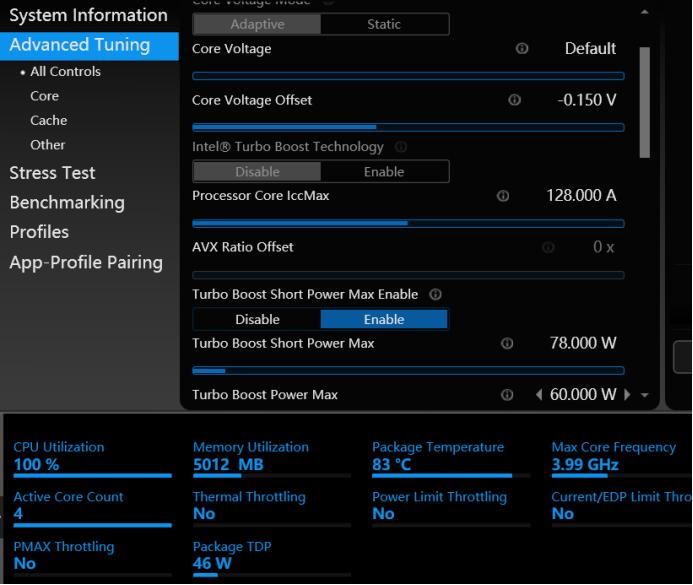
Task: Click info icon next to Core Voltage
Action: point(522,49)
